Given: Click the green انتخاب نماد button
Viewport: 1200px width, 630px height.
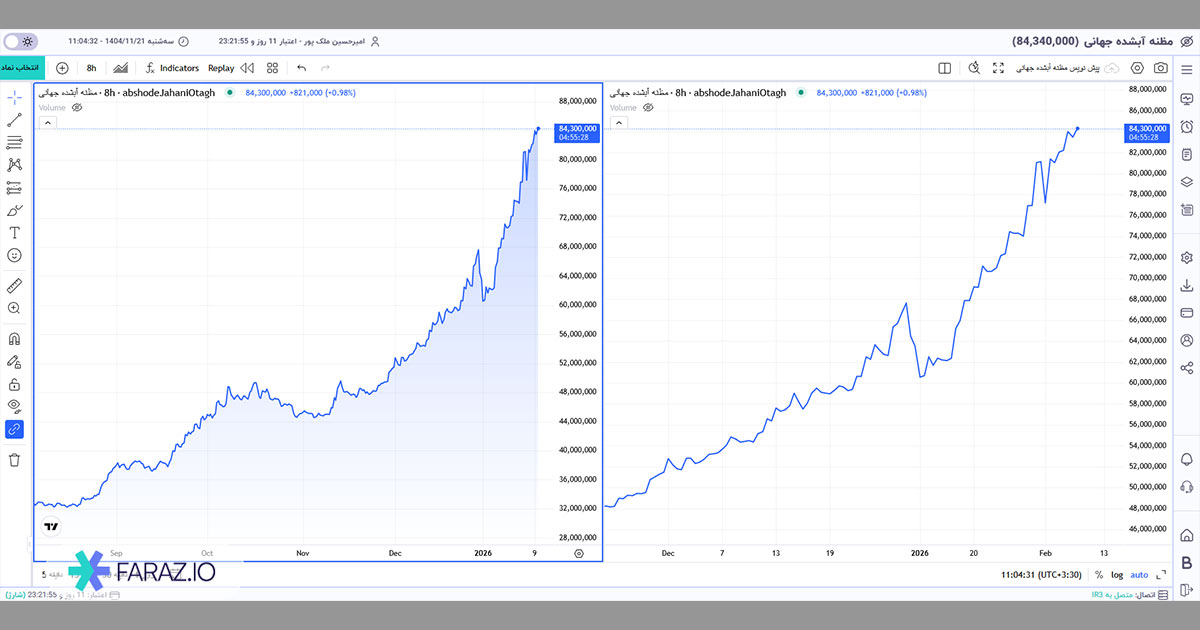Looking at the screenshot, I should coord(21,68).
